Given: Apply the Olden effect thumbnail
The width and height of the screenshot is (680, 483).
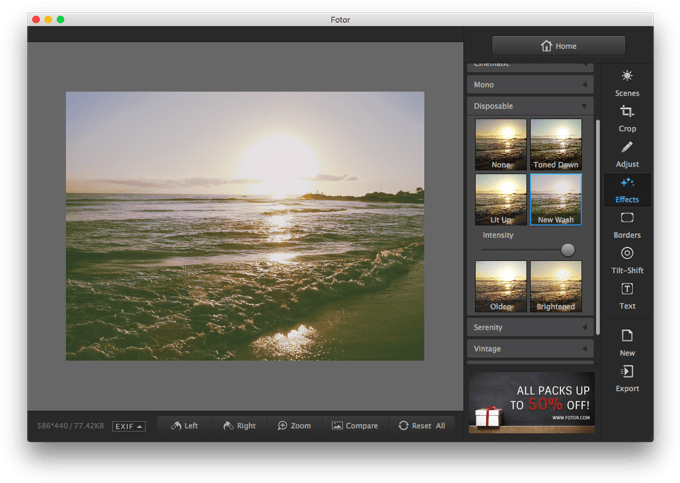Looking at the screenshot, I should [501, 286].
